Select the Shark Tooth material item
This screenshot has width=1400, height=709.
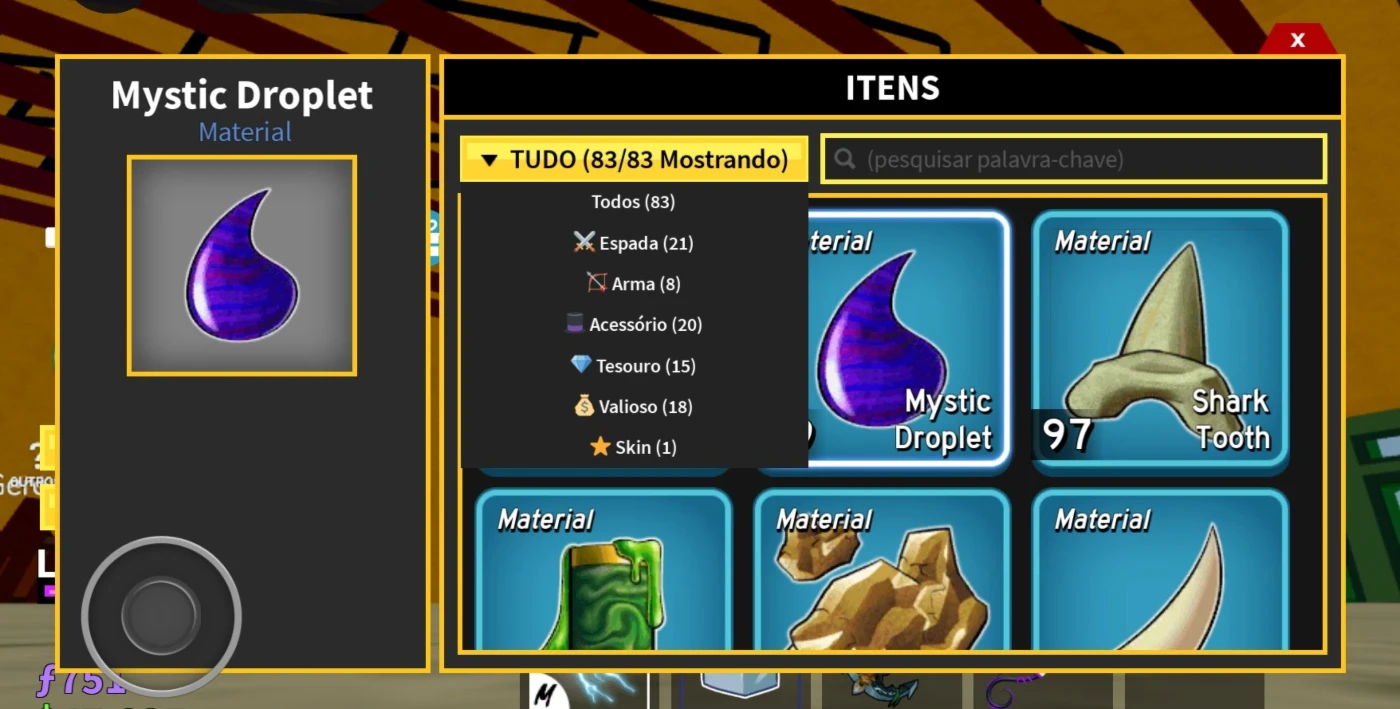[x=1160, y=338]
